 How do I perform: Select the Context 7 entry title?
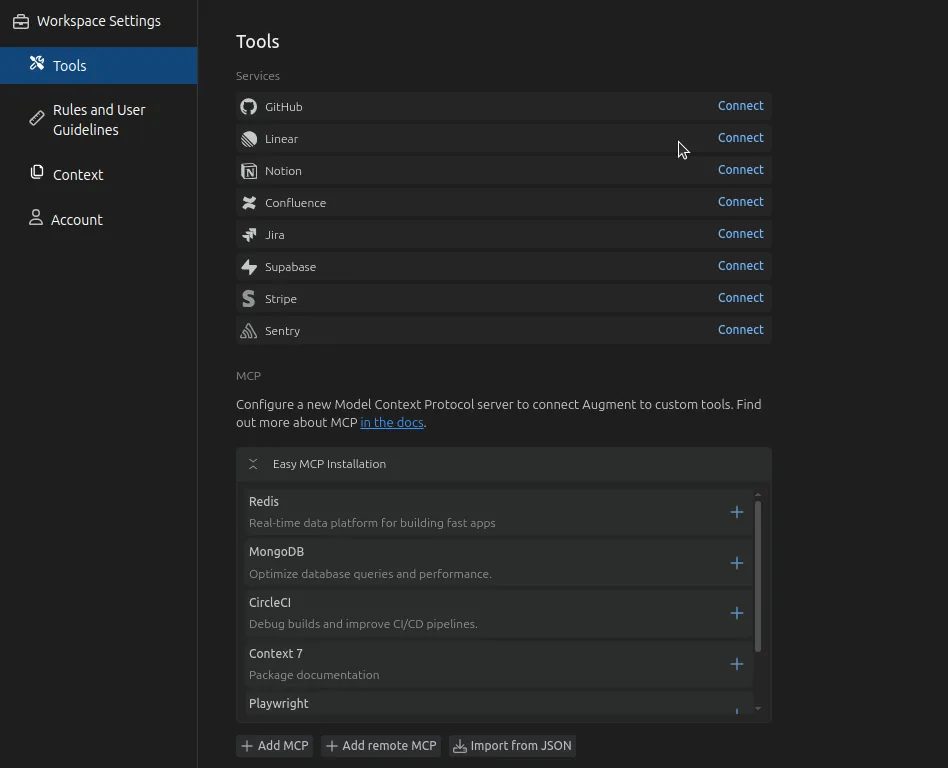tap(276, 654)
